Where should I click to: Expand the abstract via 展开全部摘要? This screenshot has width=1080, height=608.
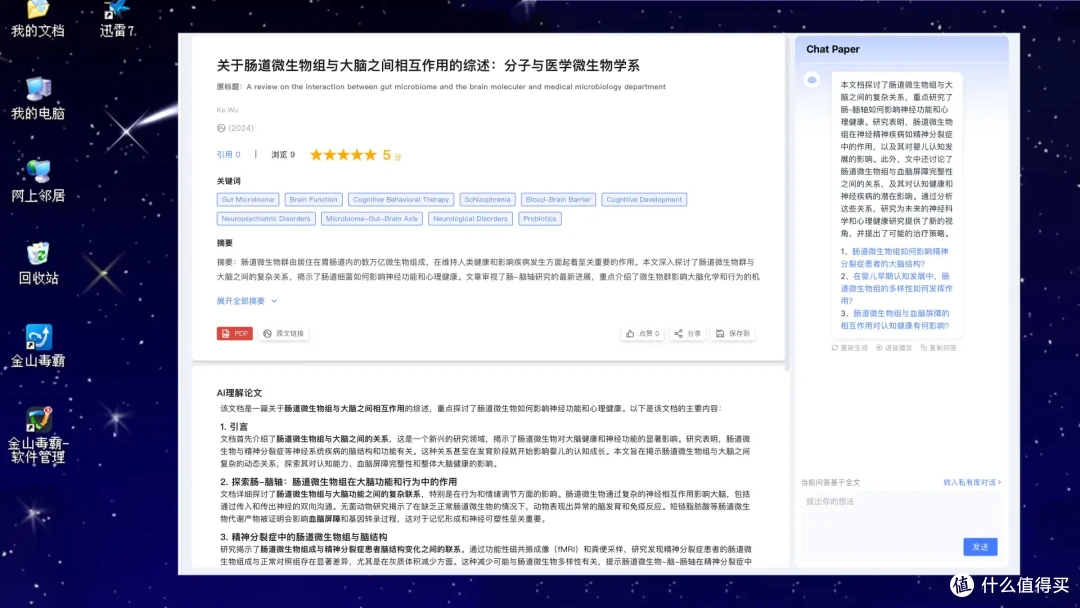tap(247, 301)
